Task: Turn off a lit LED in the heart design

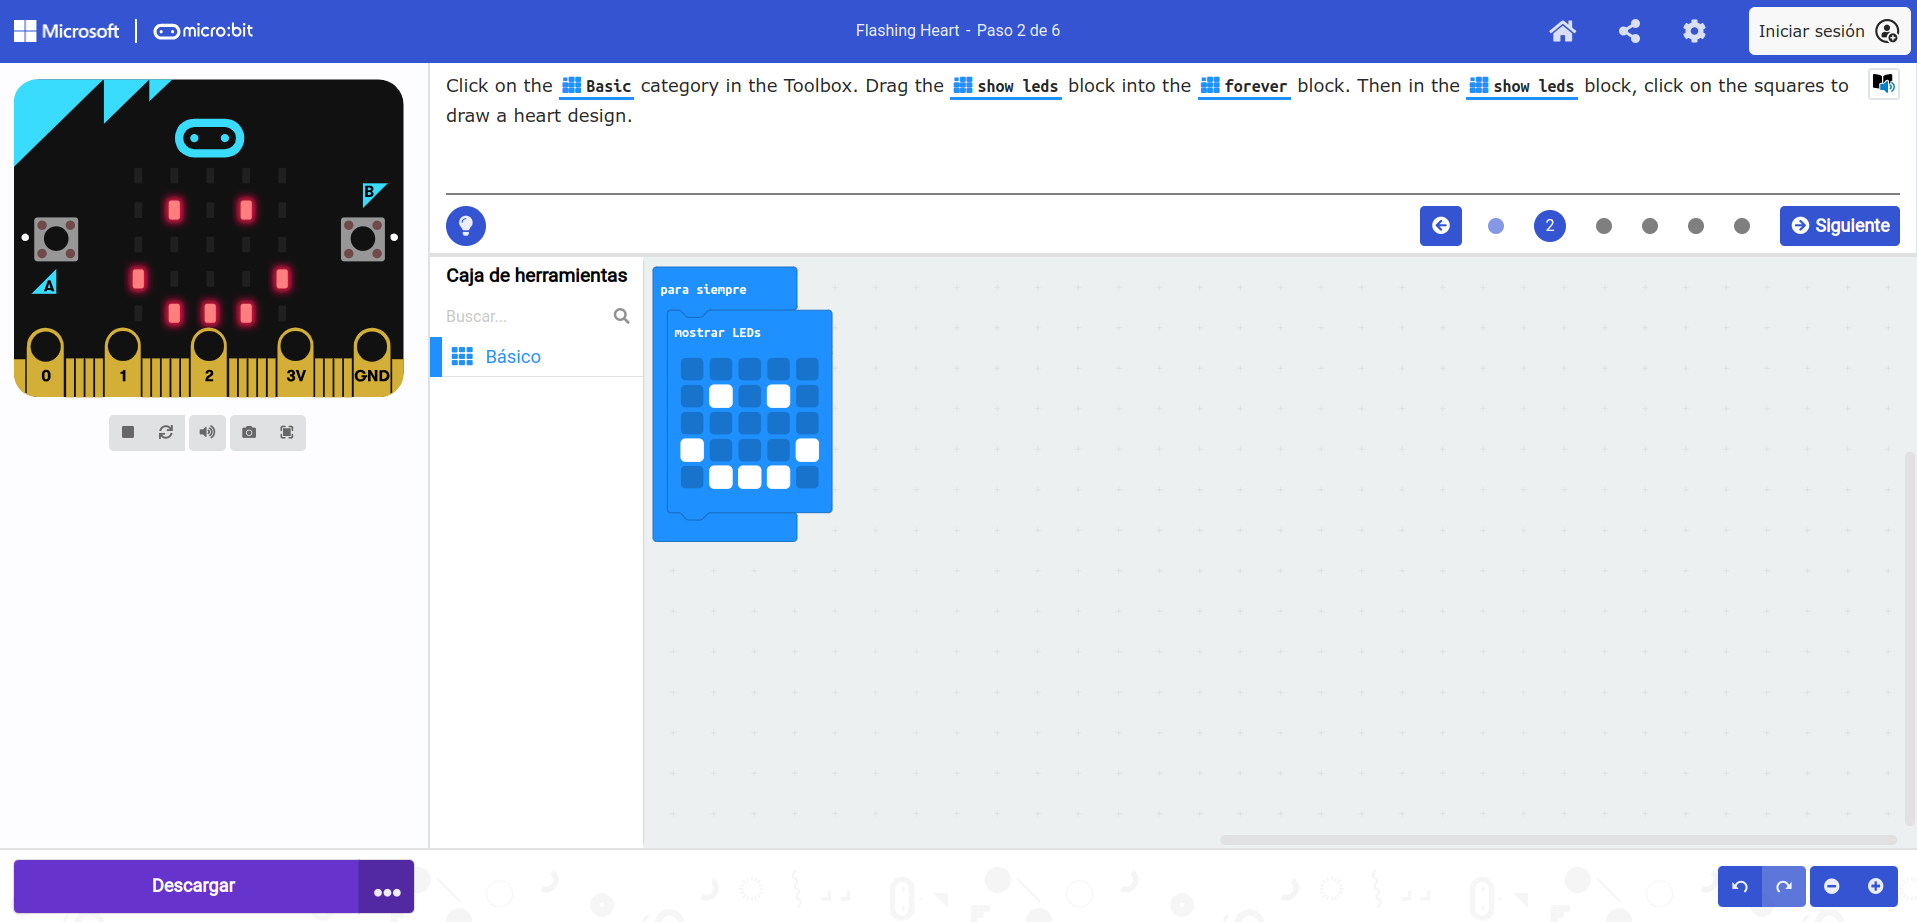Action: [720, 396]
